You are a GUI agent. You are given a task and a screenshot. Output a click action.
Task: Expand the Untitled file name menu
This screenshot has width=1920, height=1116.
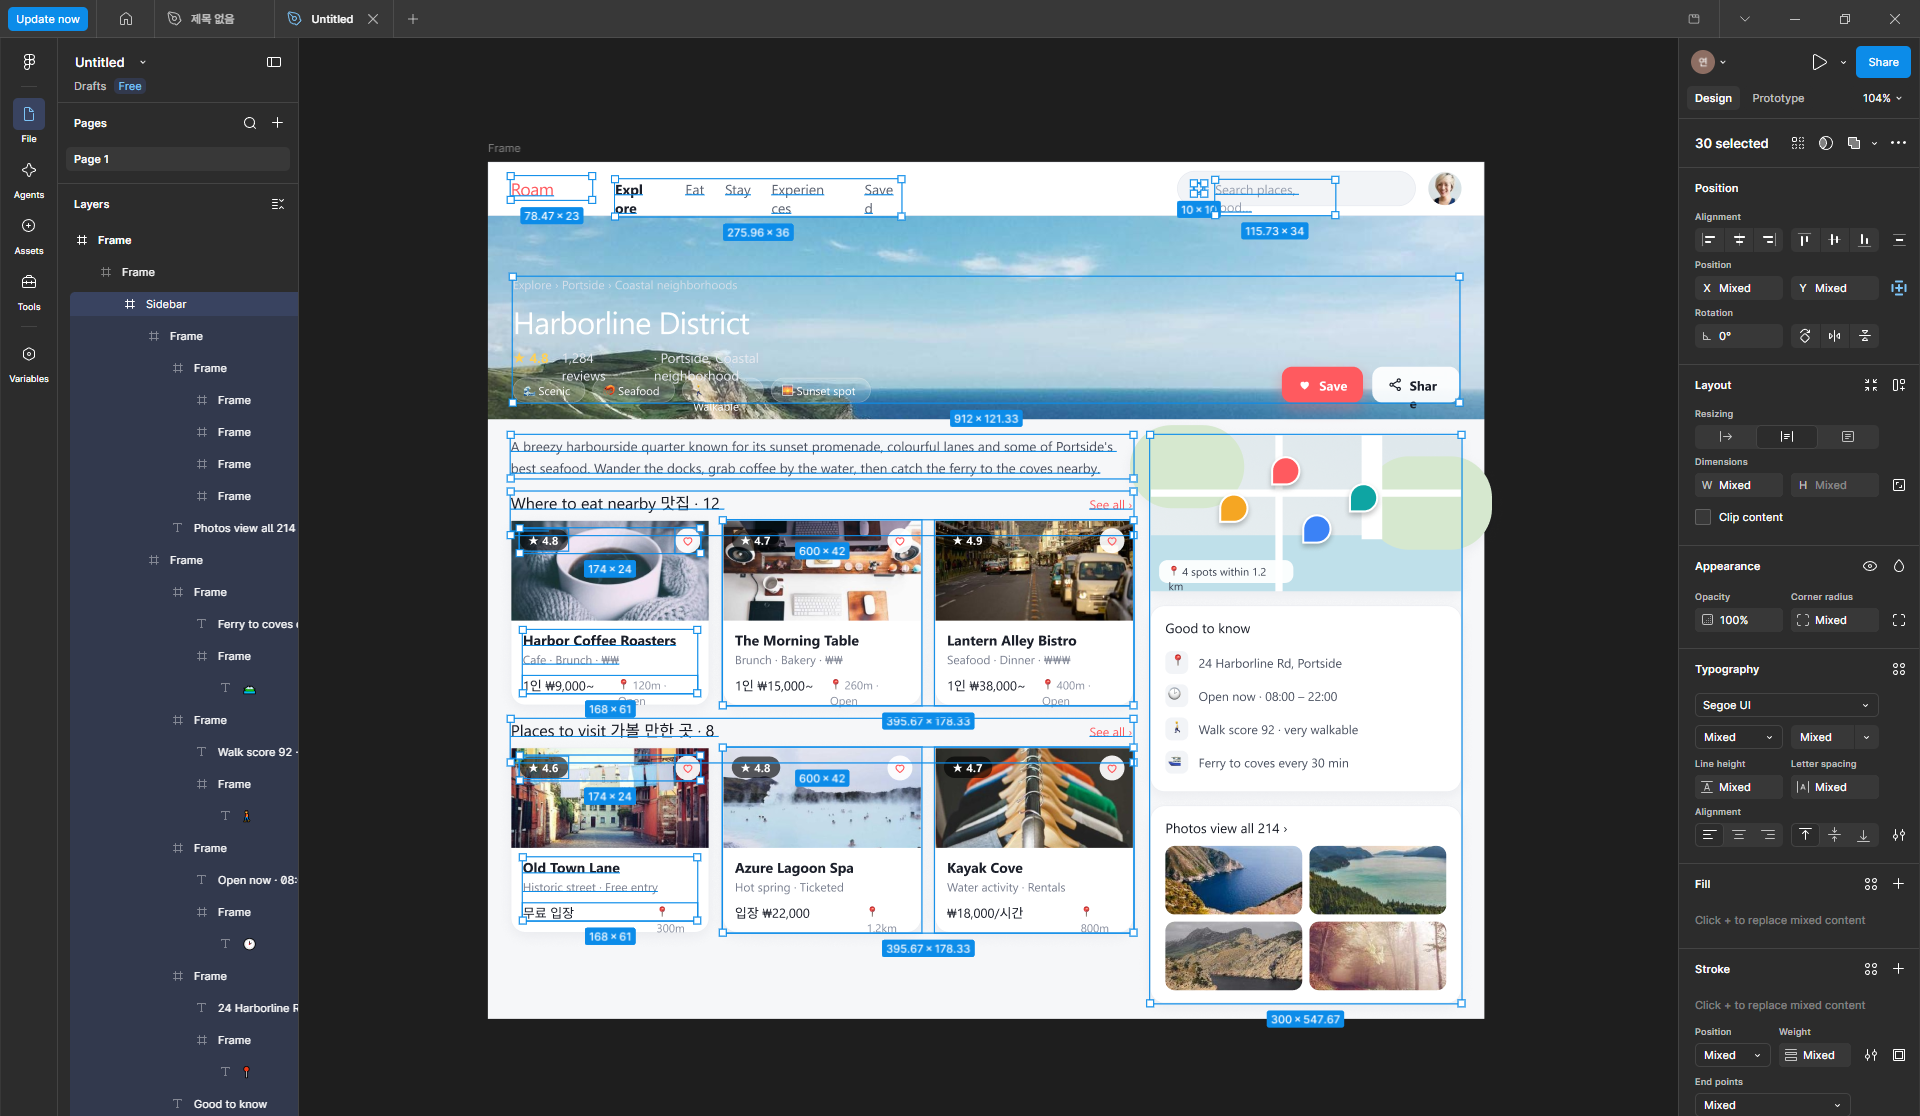pos(143,62)
